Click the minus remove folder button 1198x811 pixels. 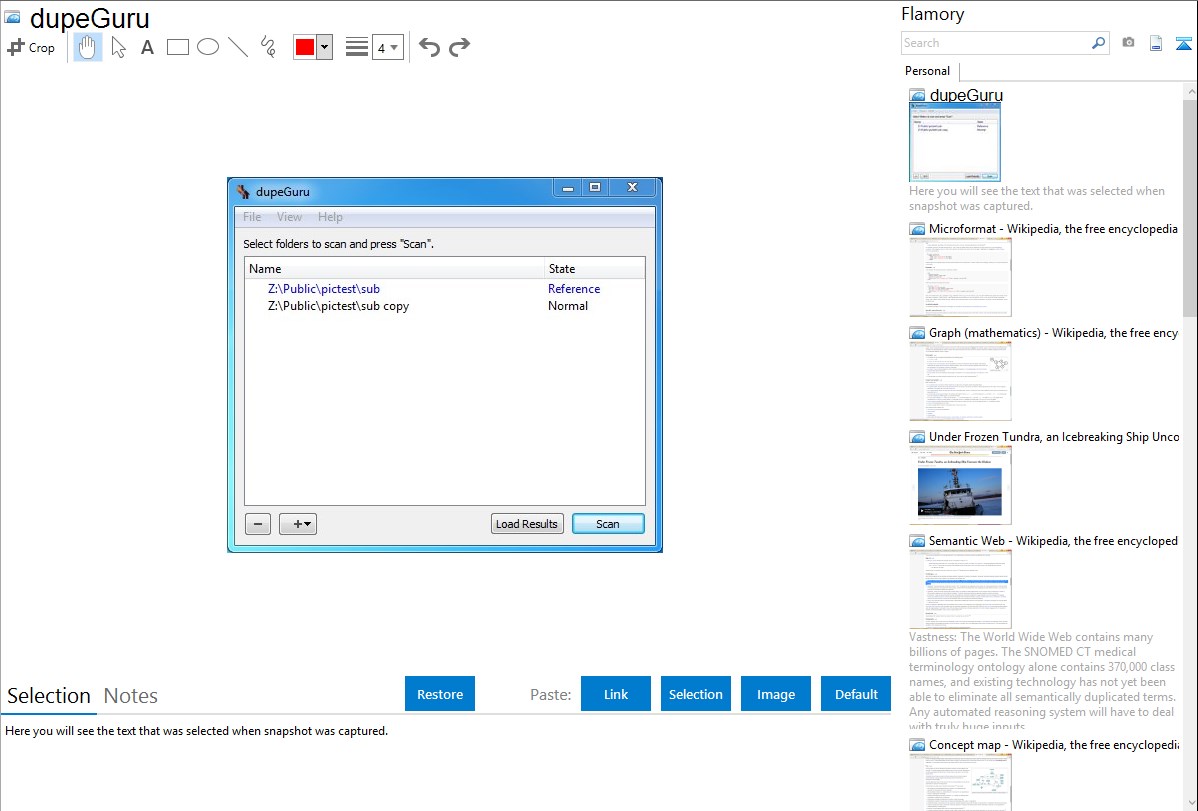pos(257,524)
